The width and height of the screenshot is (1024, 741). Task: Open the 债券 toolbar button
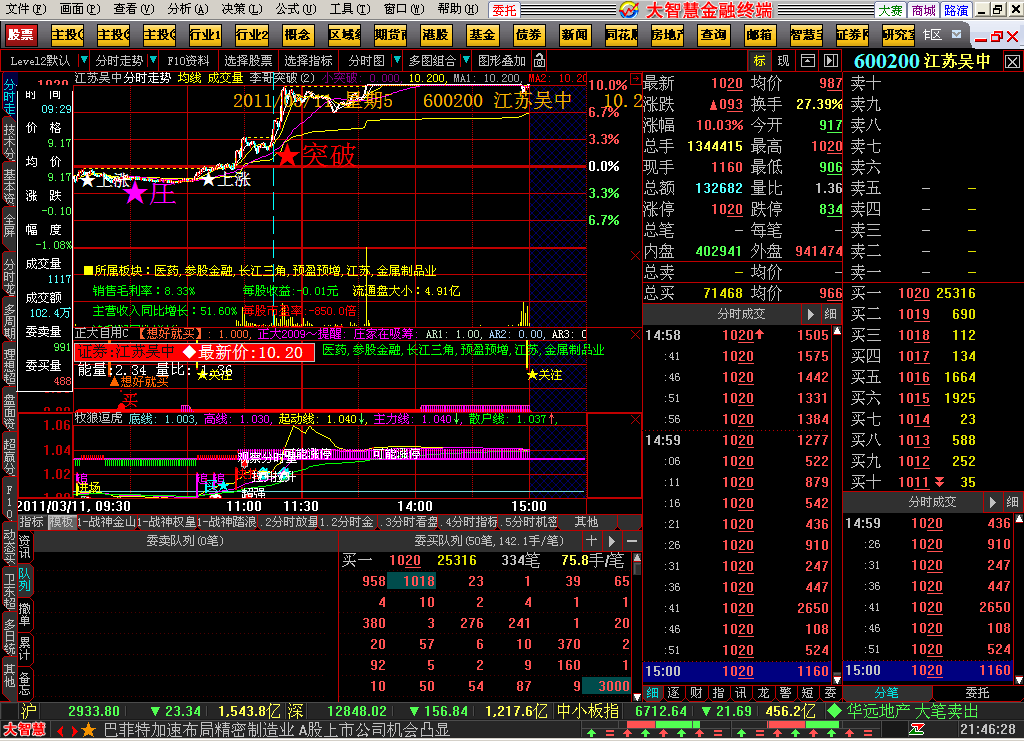click(x=528, y=35)
